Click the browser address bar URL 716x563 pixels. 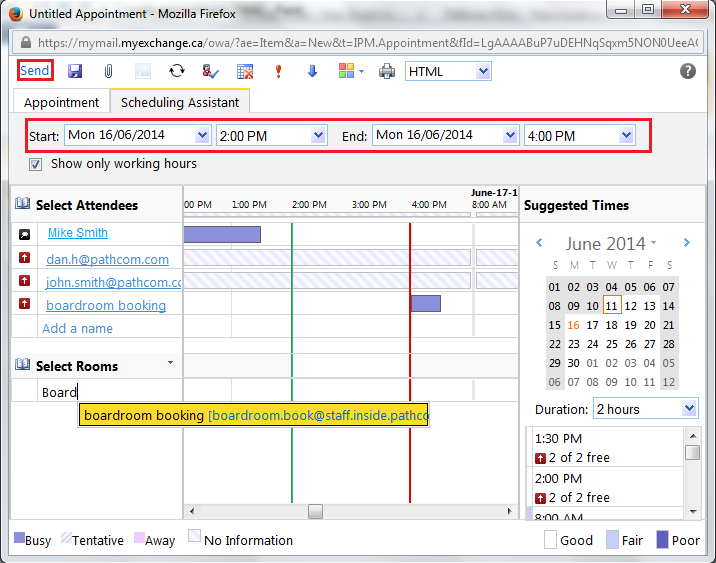pos(368,43)
